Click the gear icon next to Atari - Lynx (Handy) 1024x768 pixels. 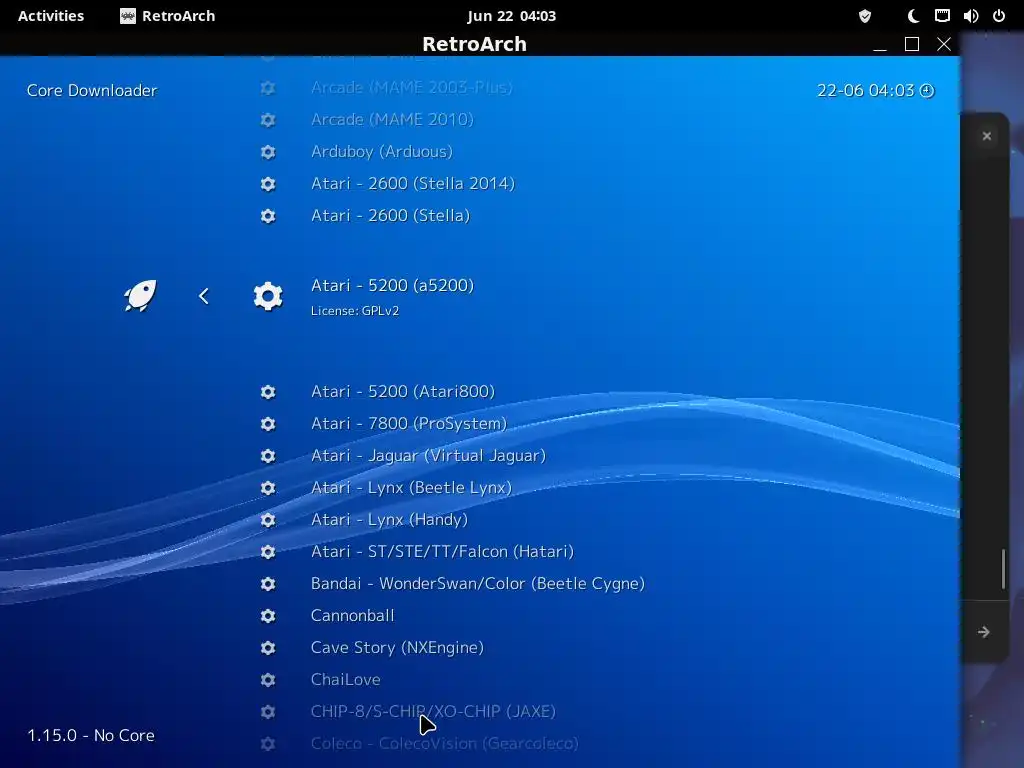pos(268,519)
